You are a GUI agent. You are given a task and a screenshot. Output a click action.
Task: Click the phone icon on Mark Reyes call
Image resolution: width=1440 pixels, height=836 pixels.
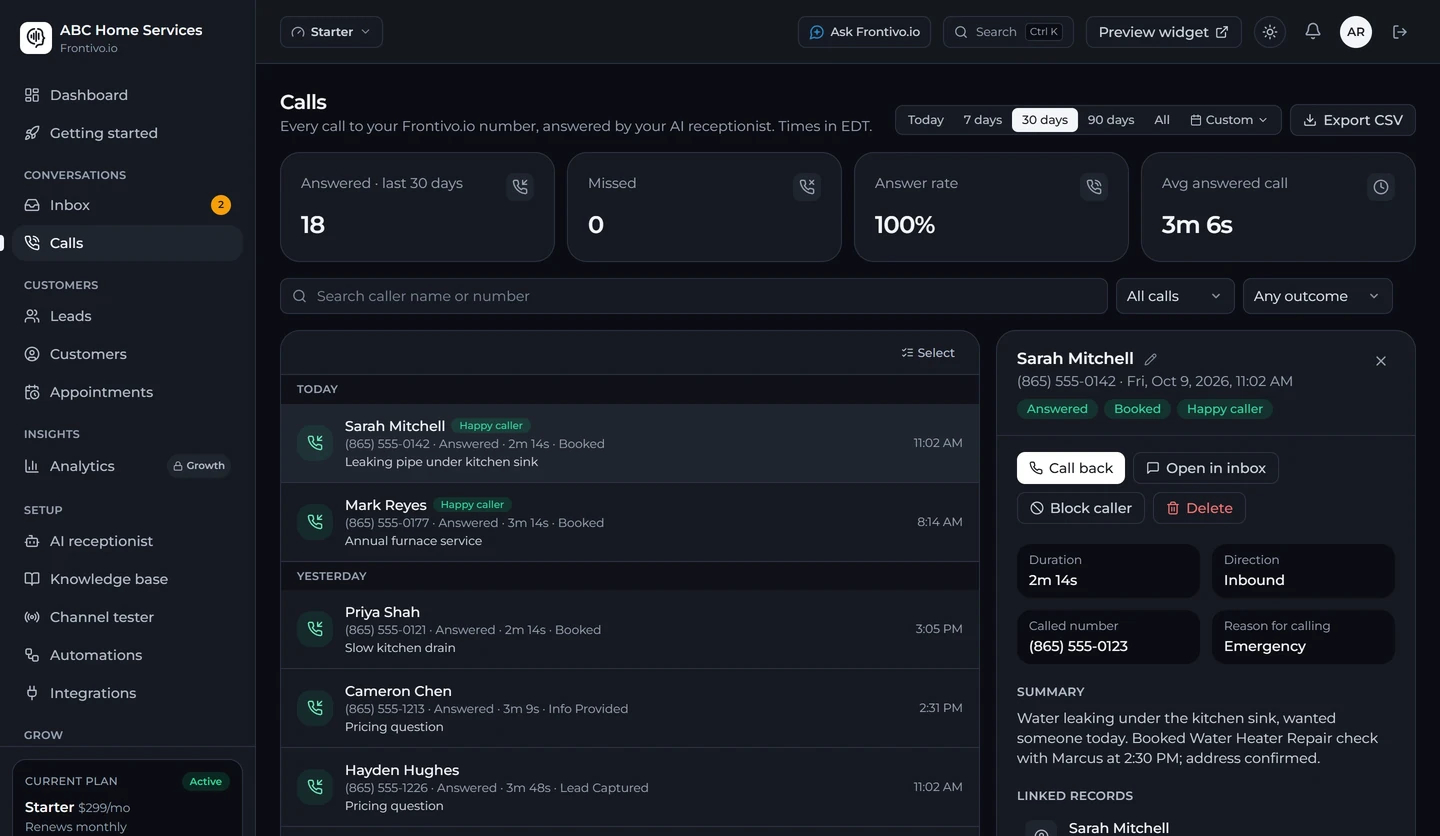coord(315,522)
